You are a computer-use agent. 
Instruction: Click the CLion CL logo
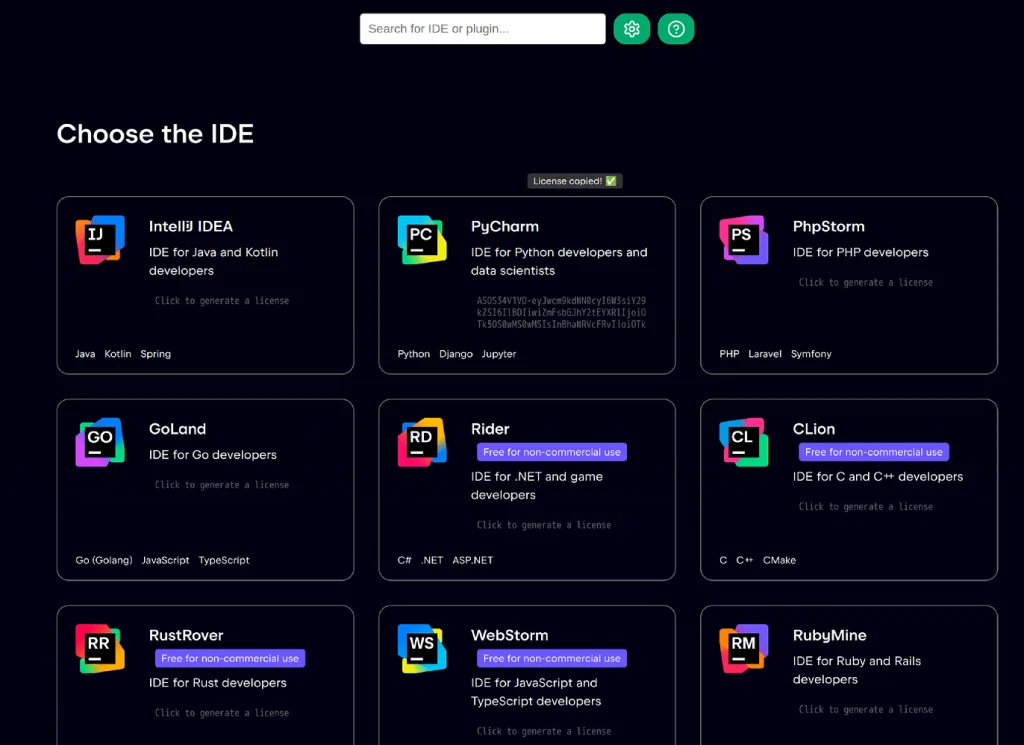(x=744, y=442)
